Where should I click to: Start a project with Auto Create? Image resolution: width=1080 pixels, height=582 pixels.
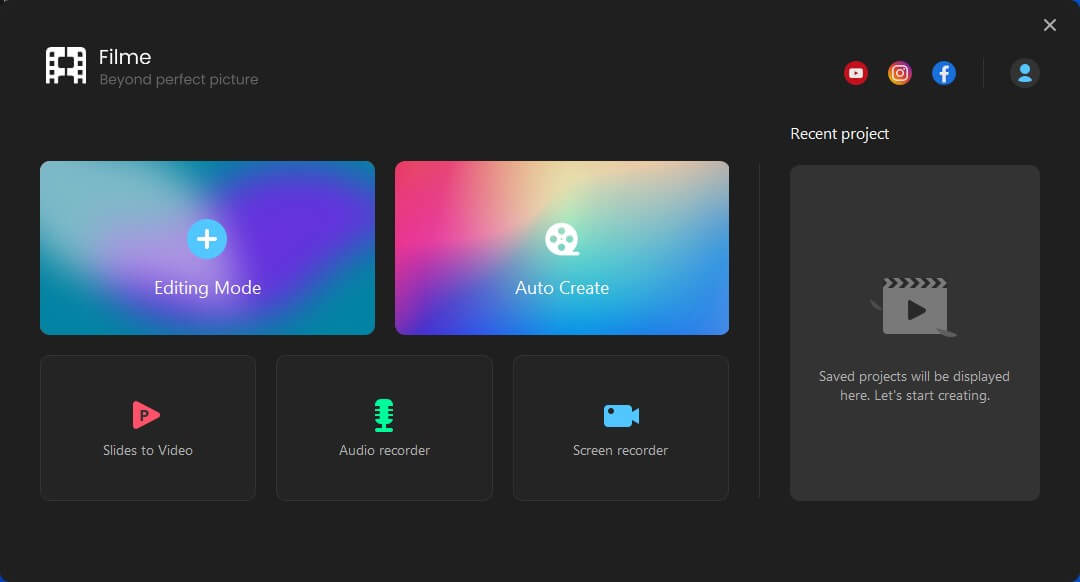click(x=561, y=287)
